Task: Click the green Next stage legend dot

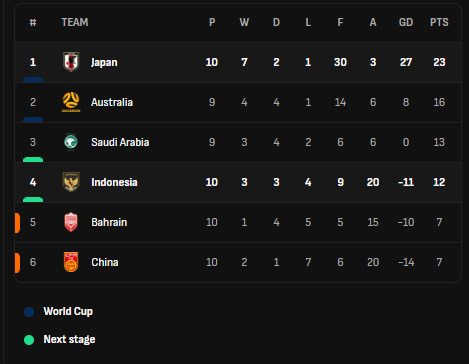Action: click(29, 340)
